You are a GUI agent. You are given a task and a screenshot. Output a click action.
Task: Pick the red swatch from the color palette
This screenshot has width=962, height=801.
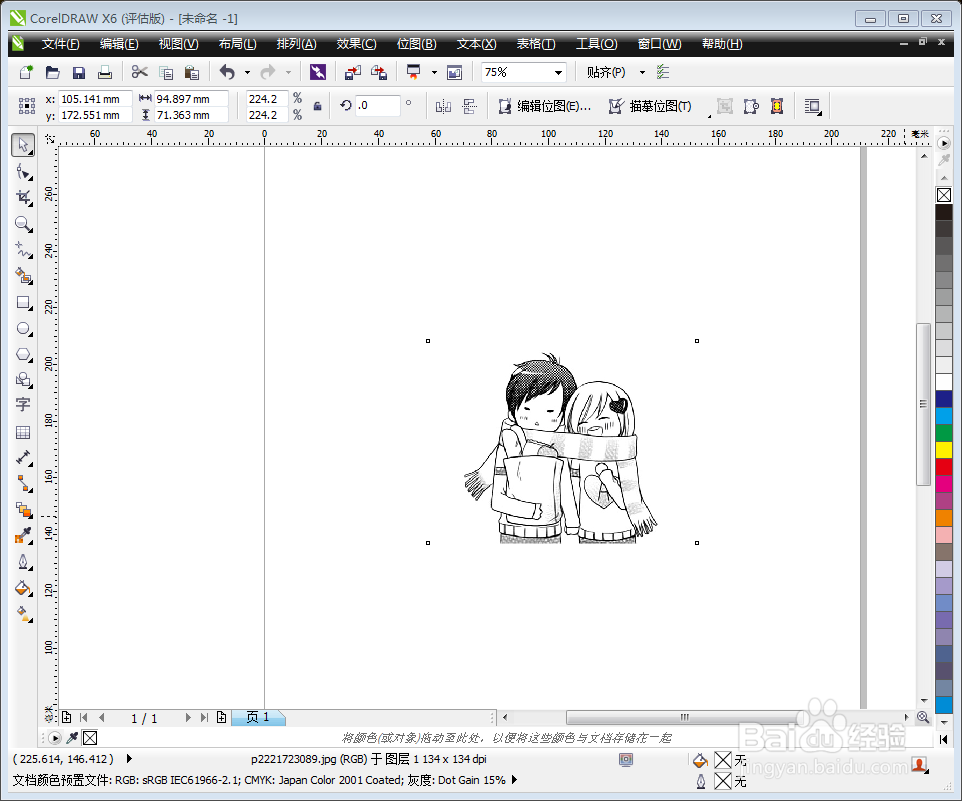point(944,466)
